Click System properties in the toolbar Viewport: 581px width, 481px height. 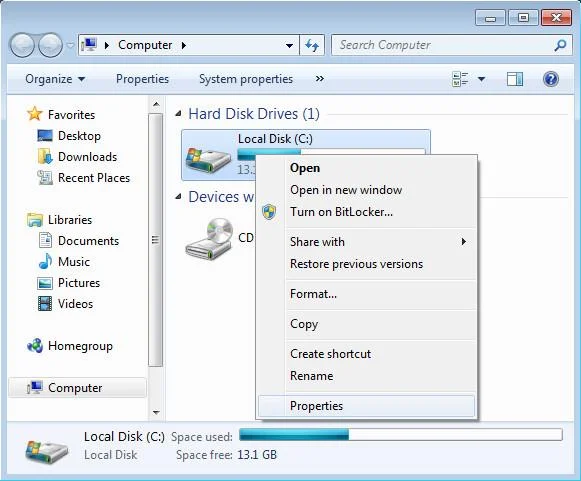pos(246,79)
